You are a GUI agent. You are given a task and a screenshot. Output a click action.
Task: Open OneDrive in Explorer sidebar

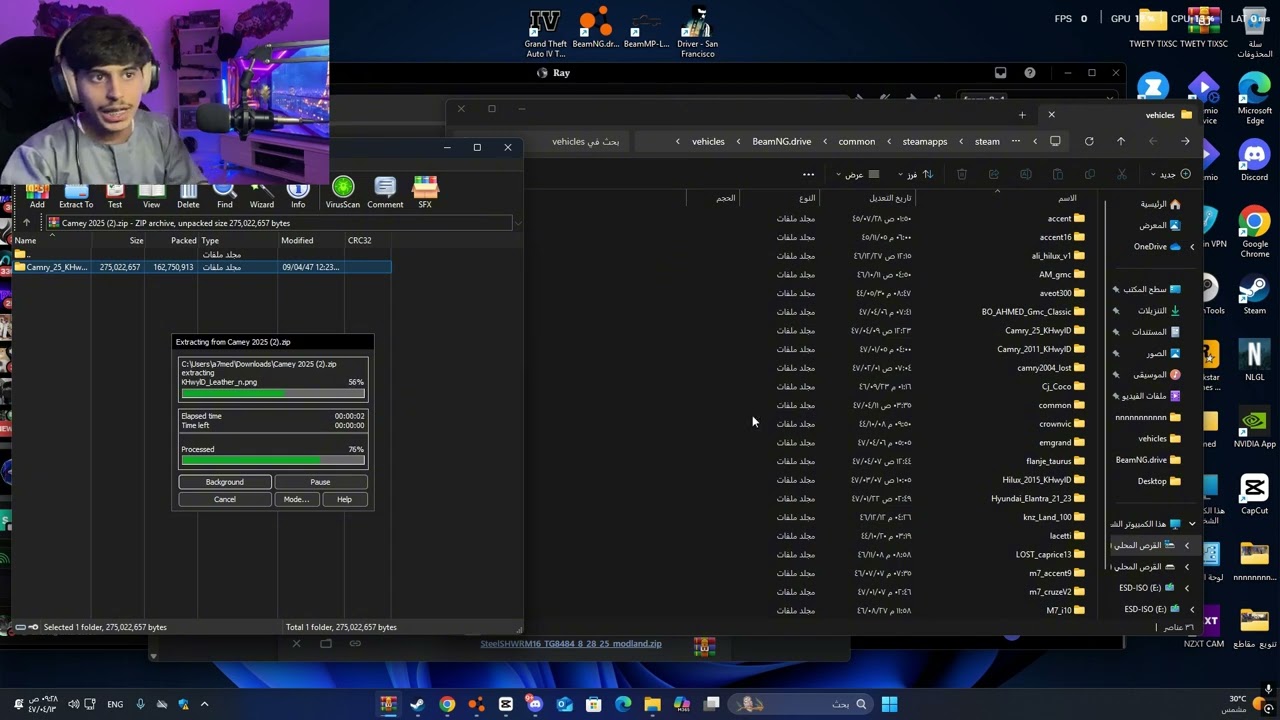pos(1157,246)
